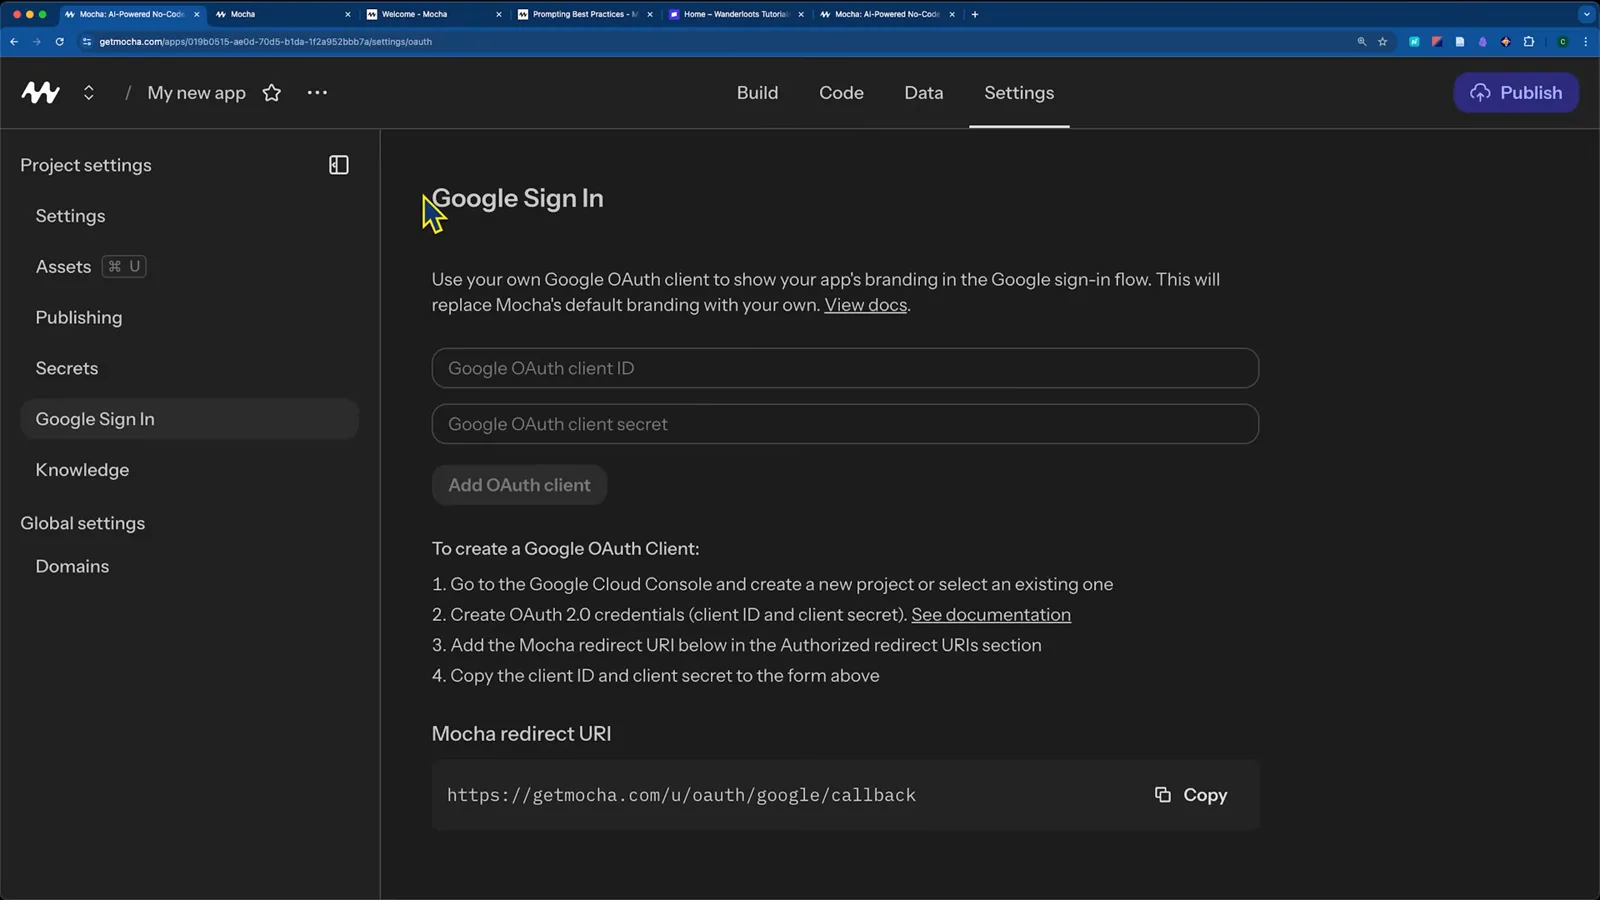
Task: Expand the tab search dropdown arrow
Action: click(1587, 14)
